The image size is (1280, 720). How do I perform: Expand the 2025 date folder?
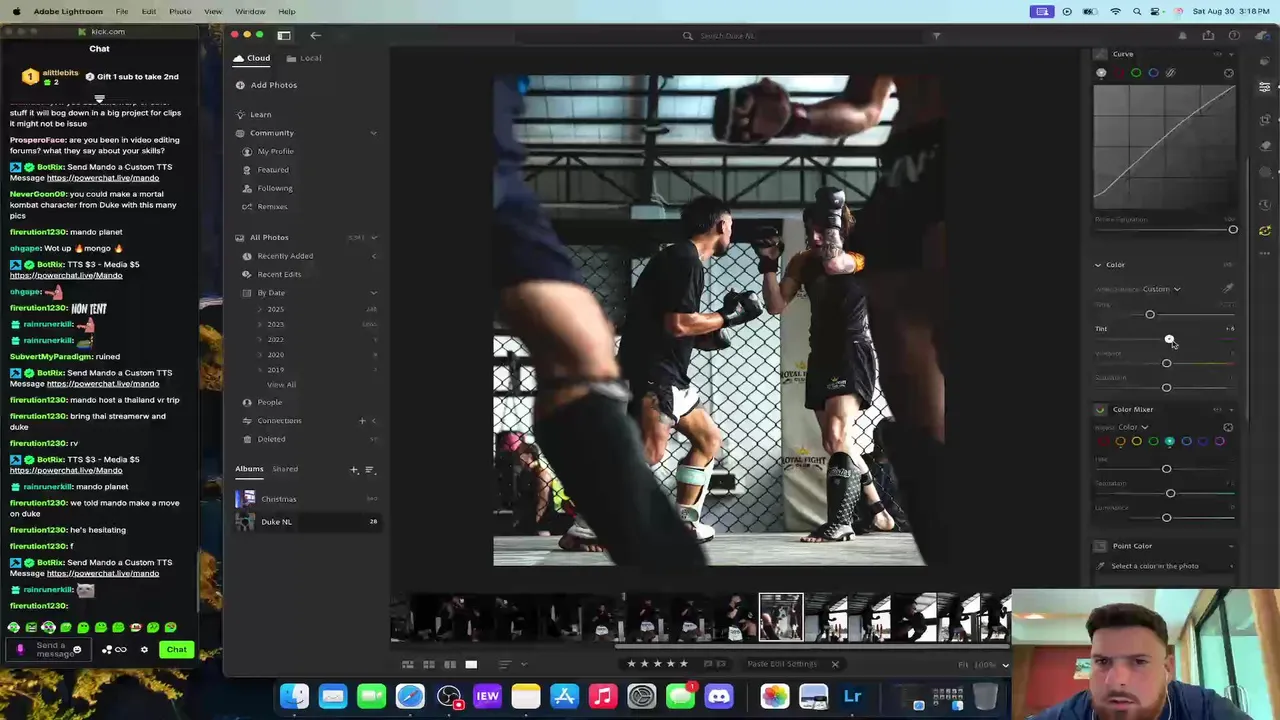[x=260, y=309]
